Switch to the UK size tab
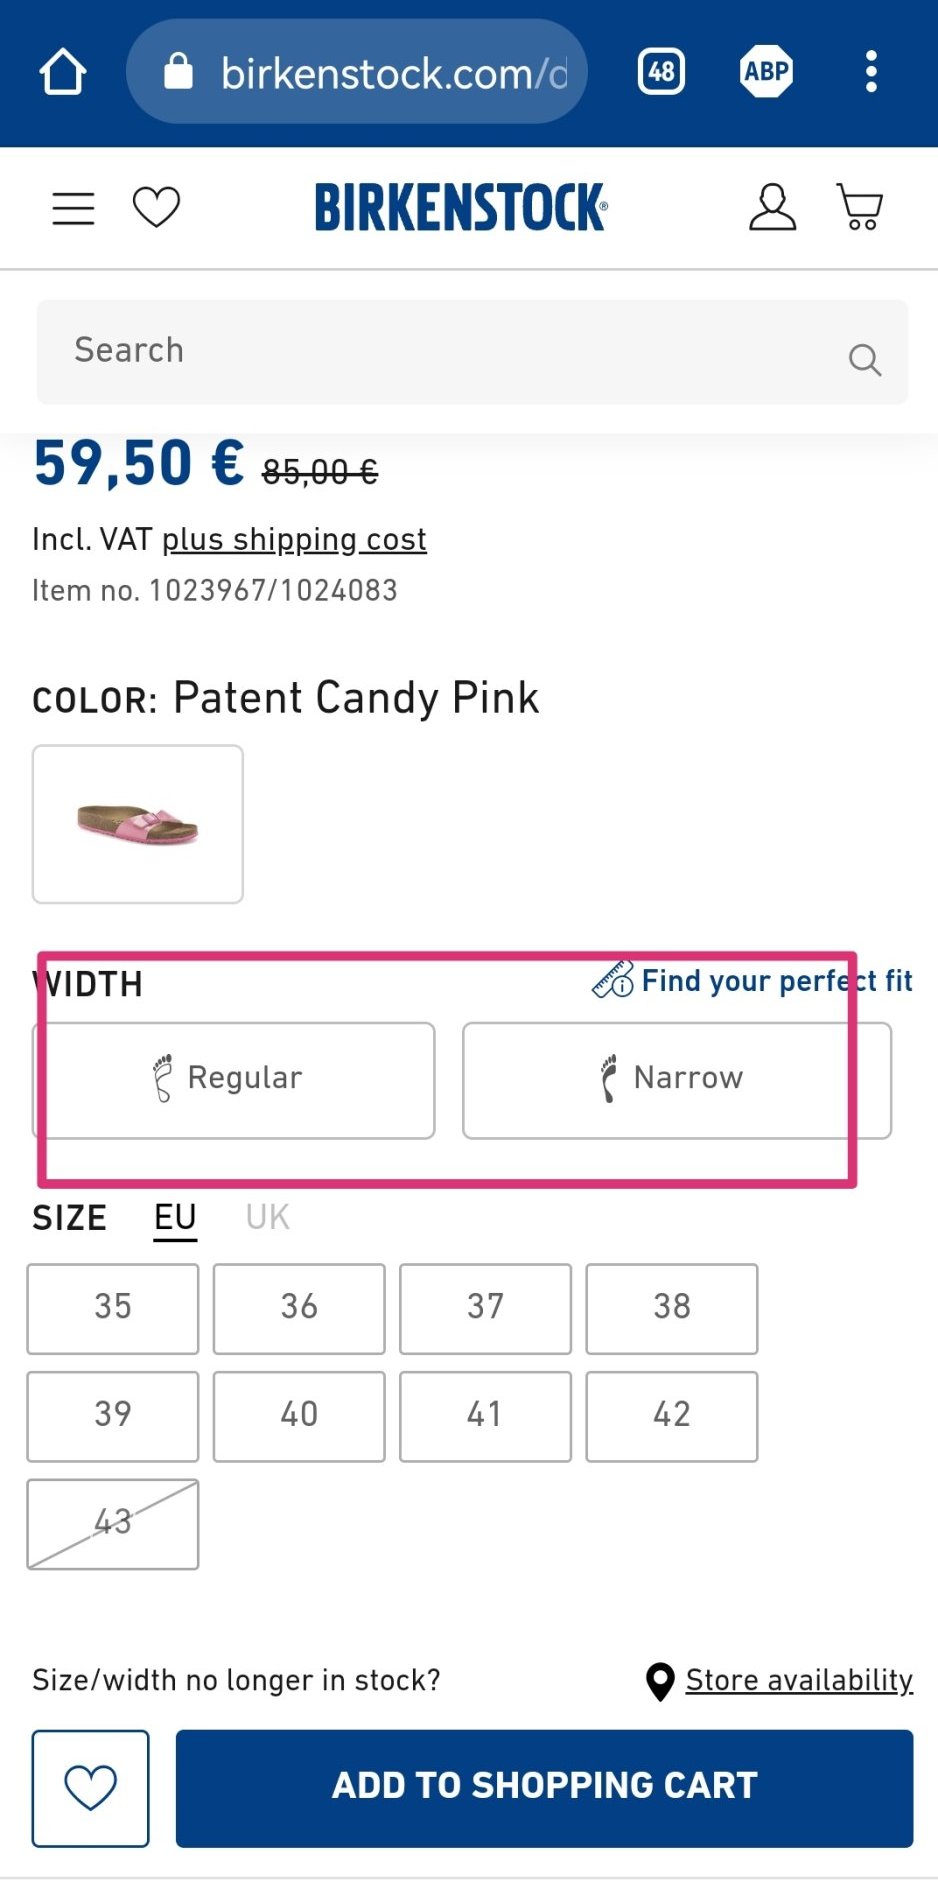The image size is (938, 1880). pos(267,1218)
